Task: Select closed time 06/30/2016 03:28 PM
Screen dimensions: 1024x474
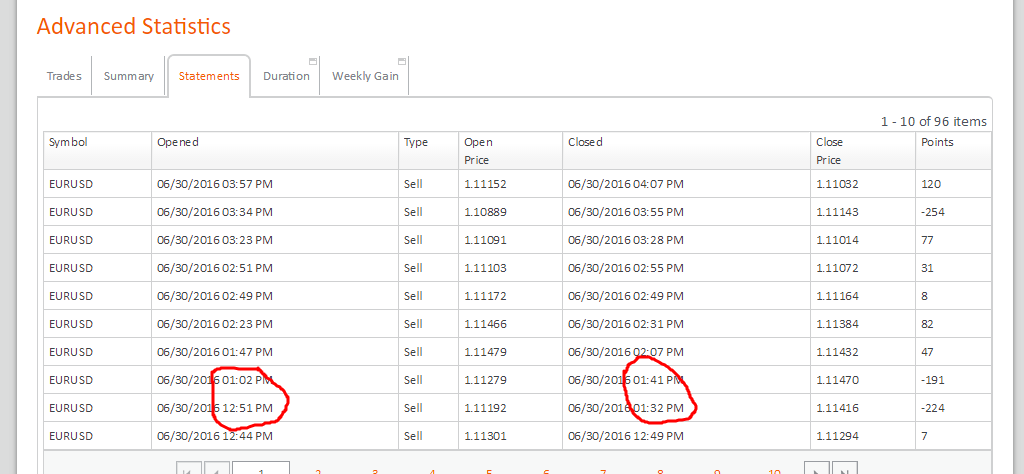Action: [x=626, y=240]
